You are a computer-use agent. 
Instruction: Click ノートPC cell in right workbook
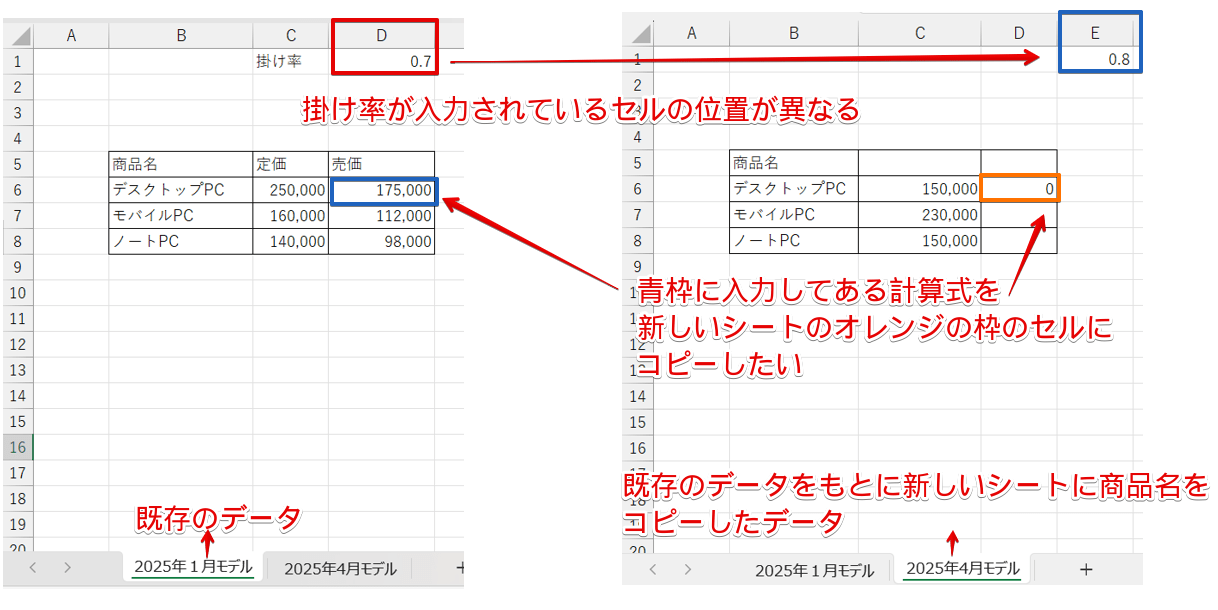(x=794, y=240)
